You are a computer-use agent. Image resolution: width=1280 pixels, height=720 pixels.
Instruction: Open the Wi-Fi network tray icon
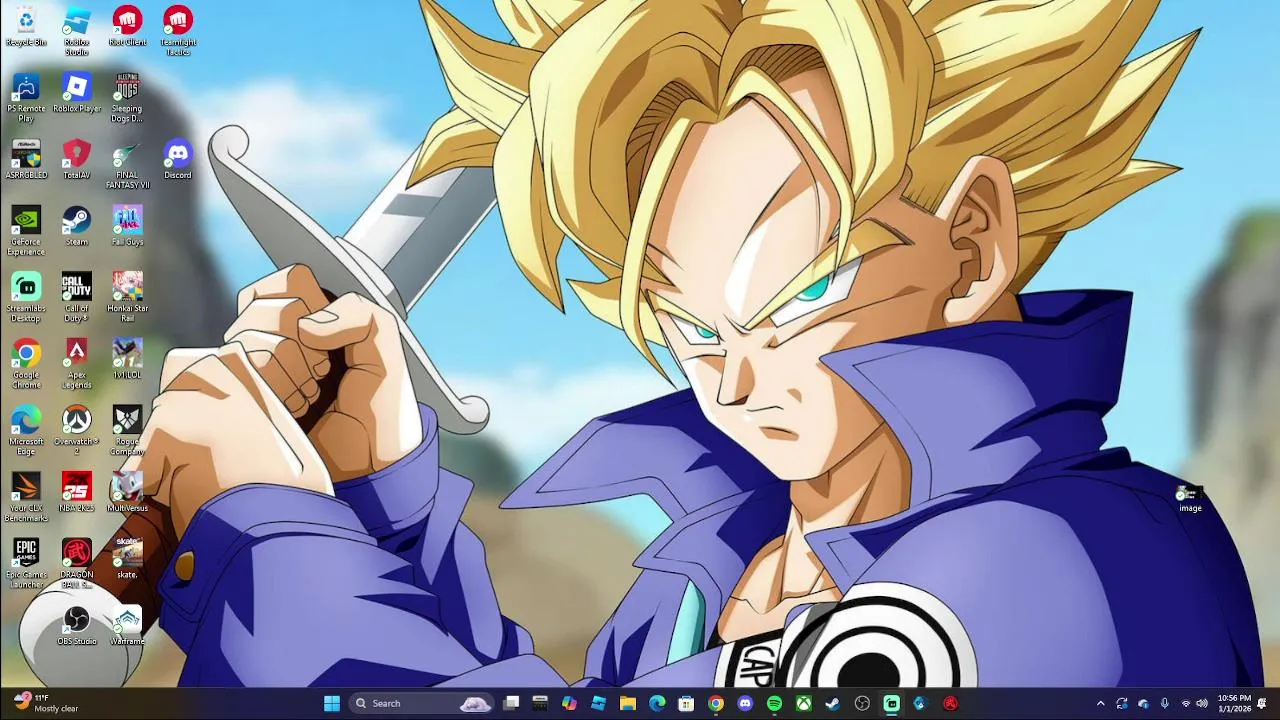pyautogui.click(x=1186, y=703)
